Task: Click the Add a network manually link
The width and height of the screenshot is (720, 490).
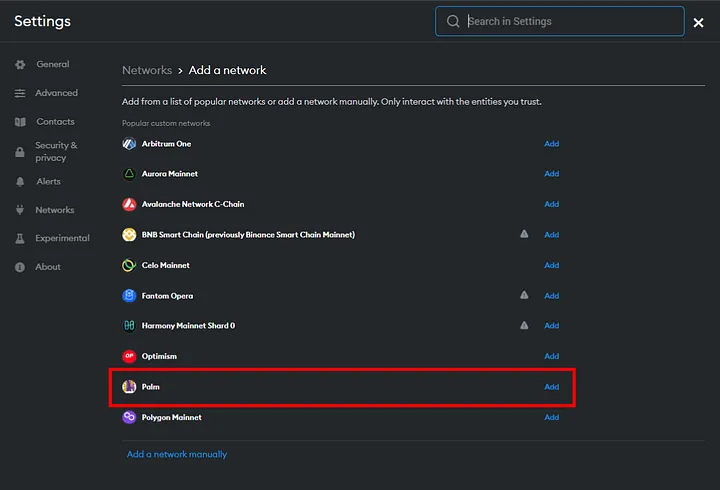Action: (x=177, y=454)
